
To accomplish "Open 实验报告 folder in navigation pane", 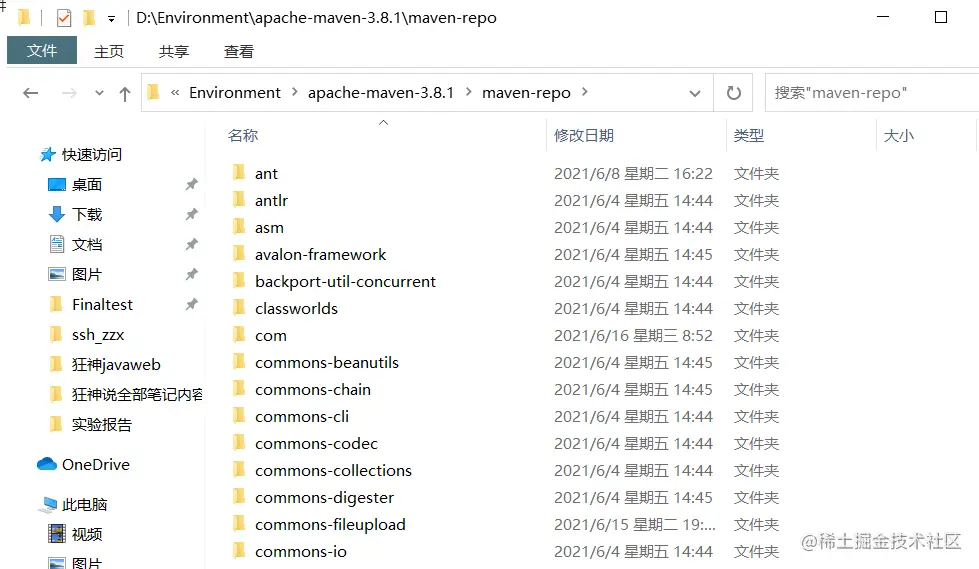I will coord(102,425).
